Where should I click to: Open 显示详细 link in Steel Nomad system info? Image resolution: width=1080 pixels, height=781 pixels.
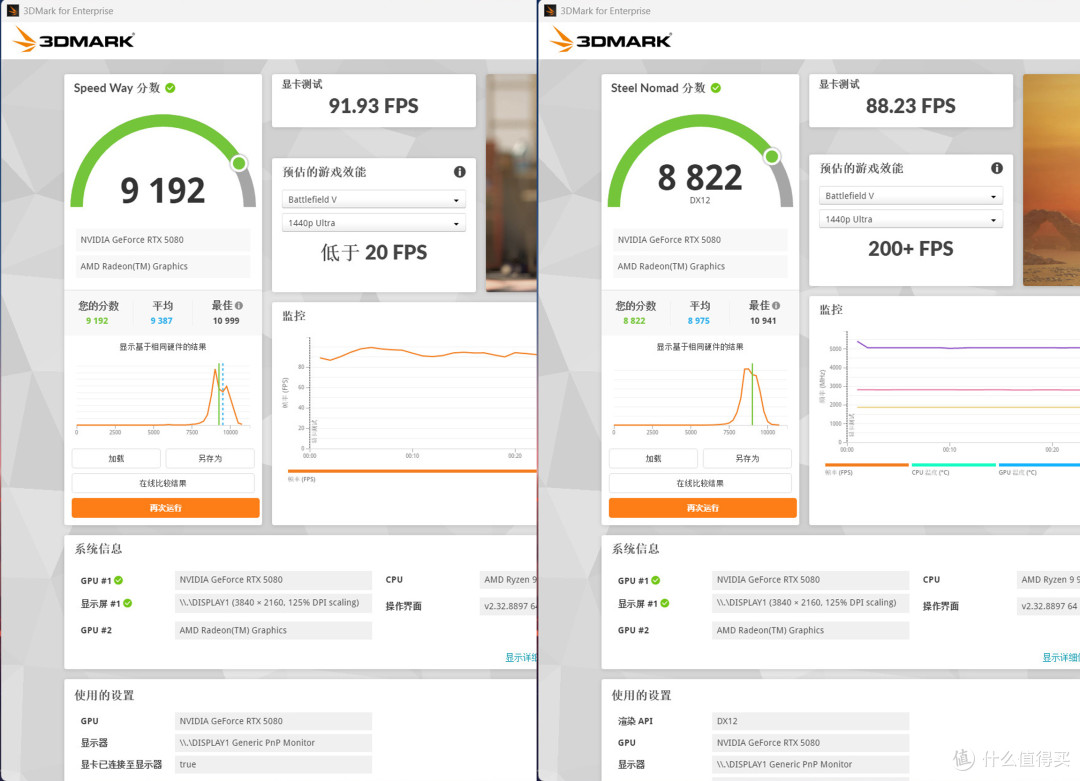(1060, 658)
